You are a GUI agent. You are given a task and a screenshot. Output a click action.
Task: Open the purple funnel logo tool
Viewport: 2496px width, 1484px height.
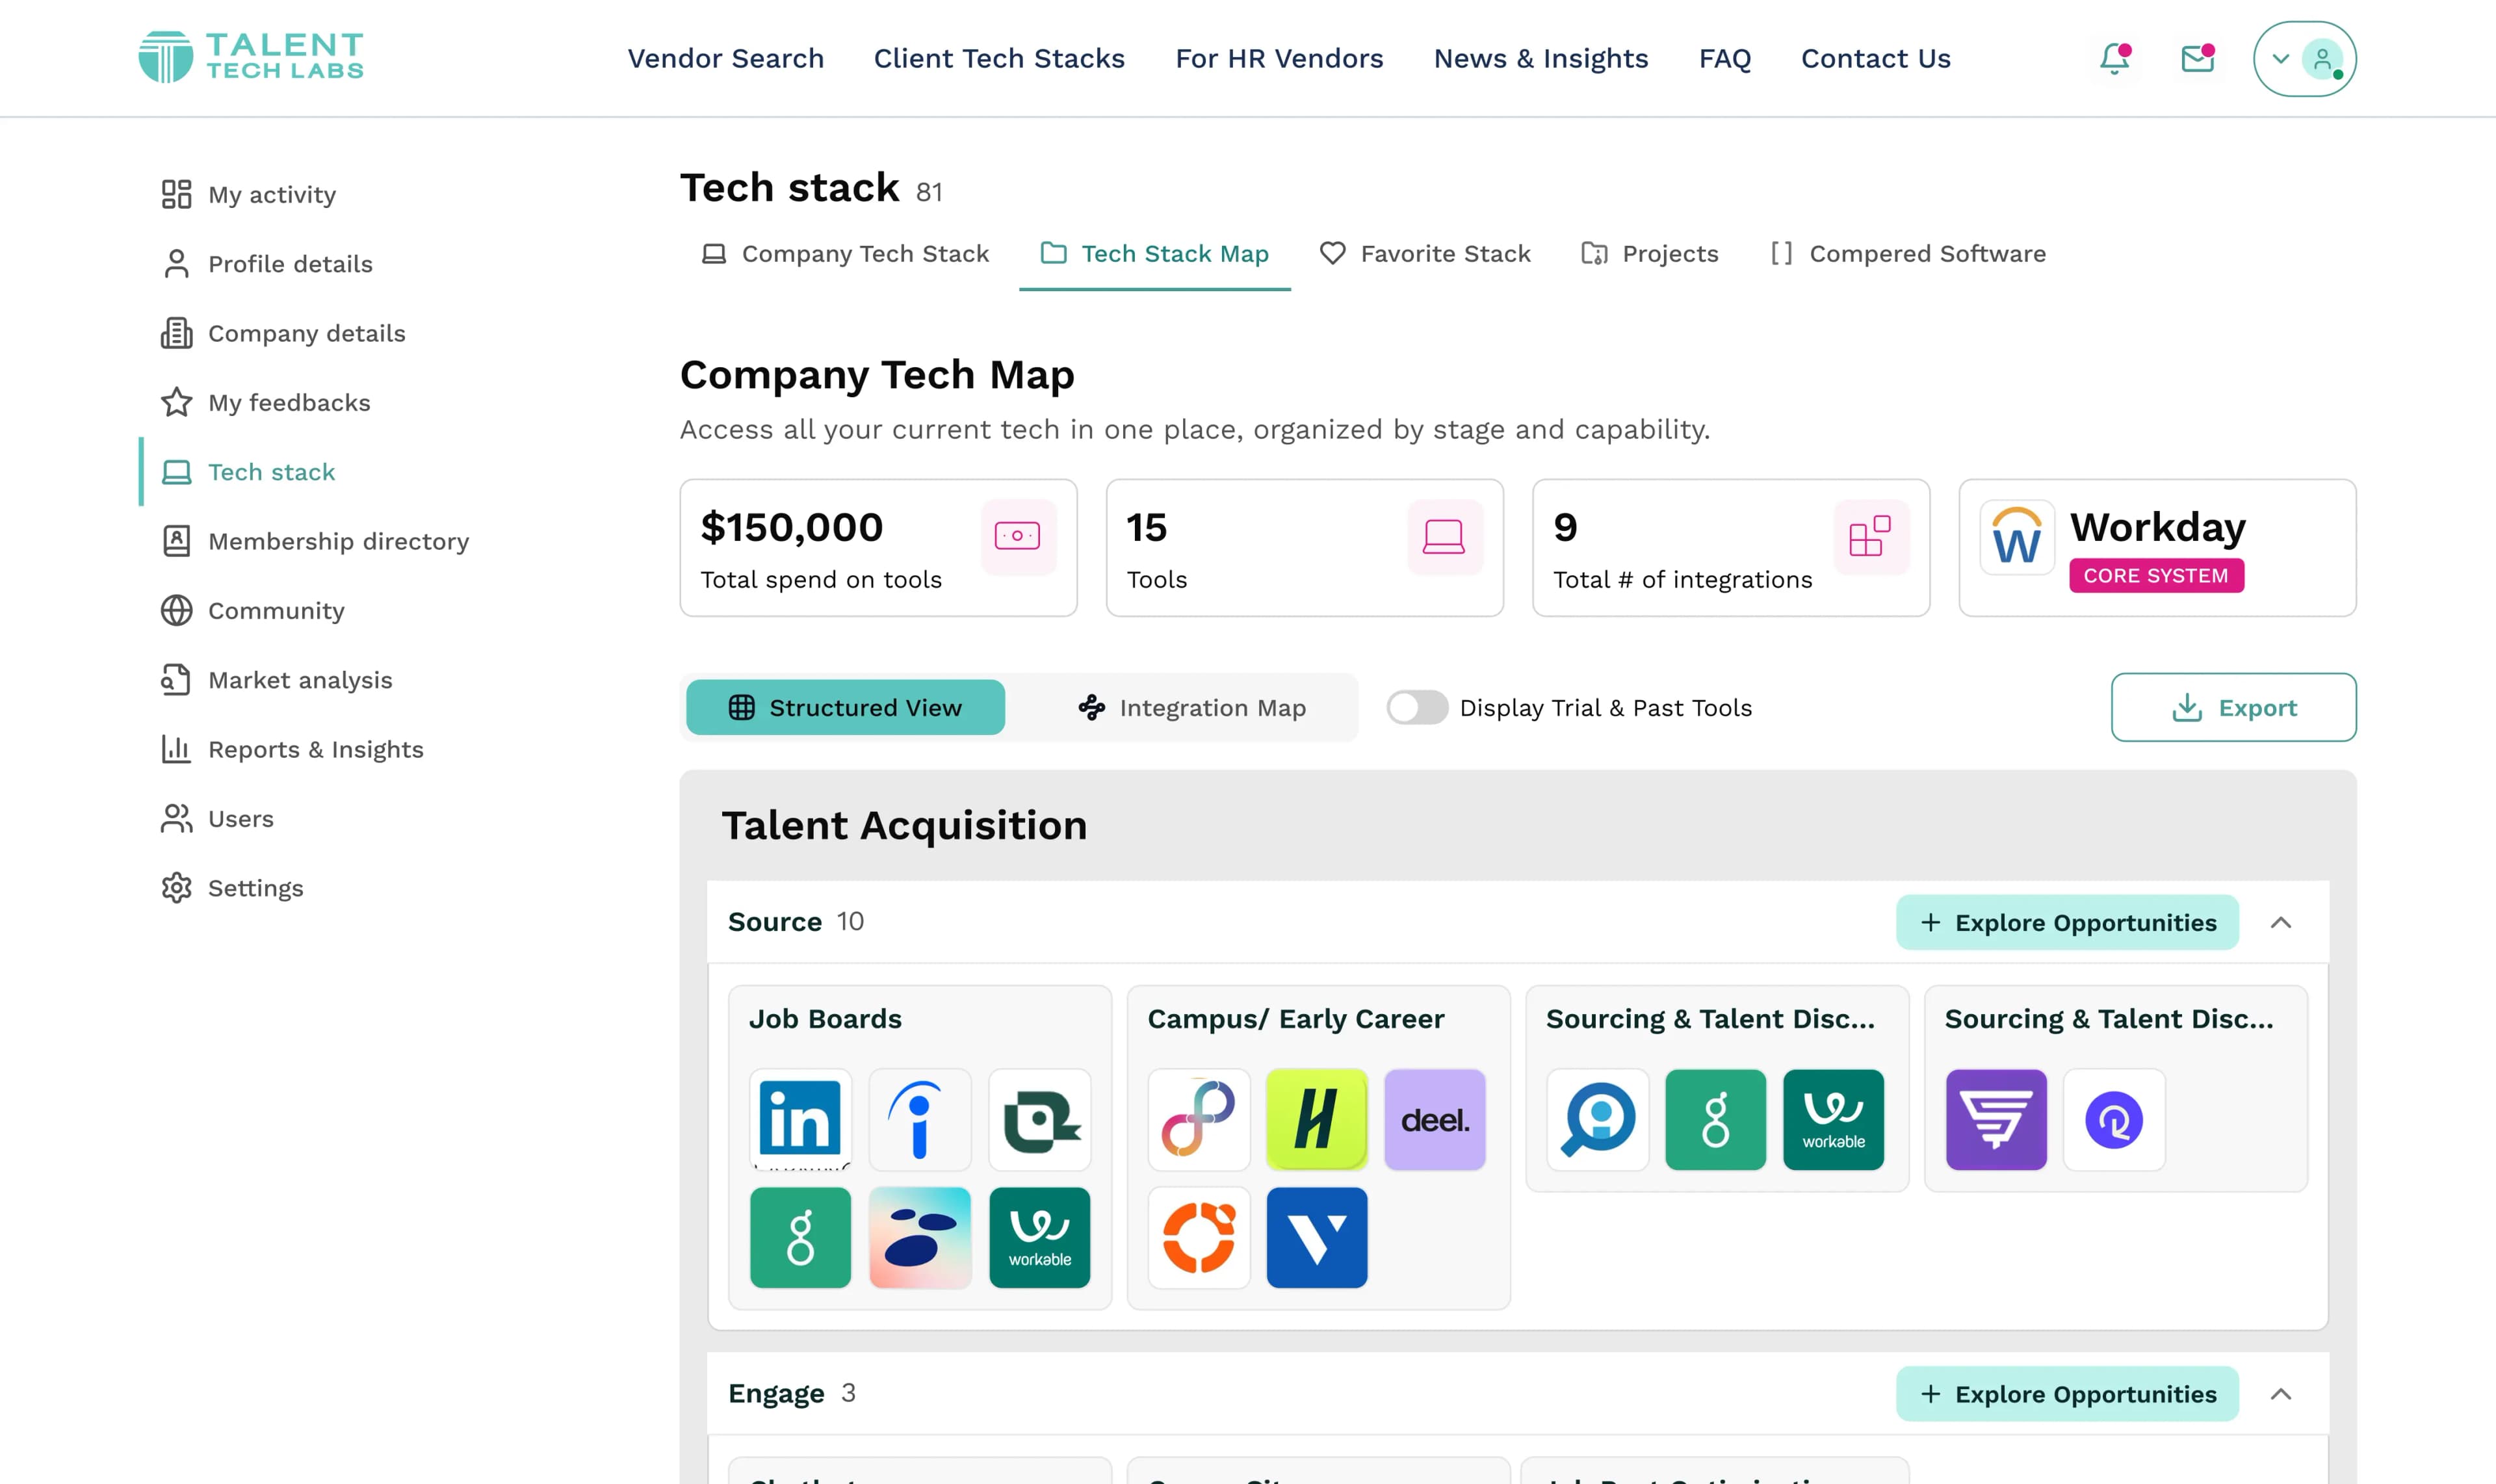point(1996,1119)
